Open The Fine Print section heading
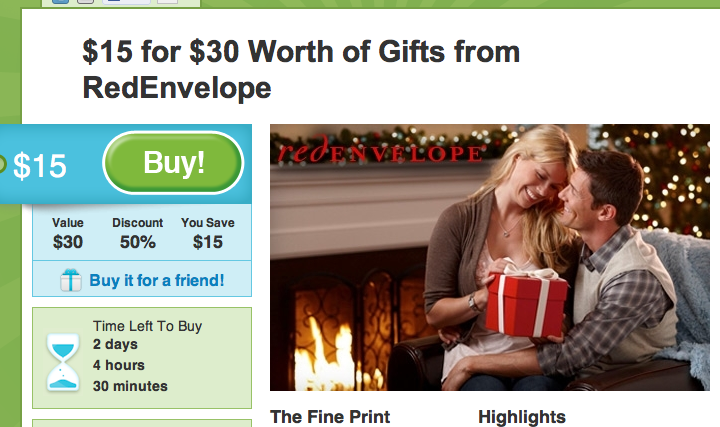 point(330,417)
